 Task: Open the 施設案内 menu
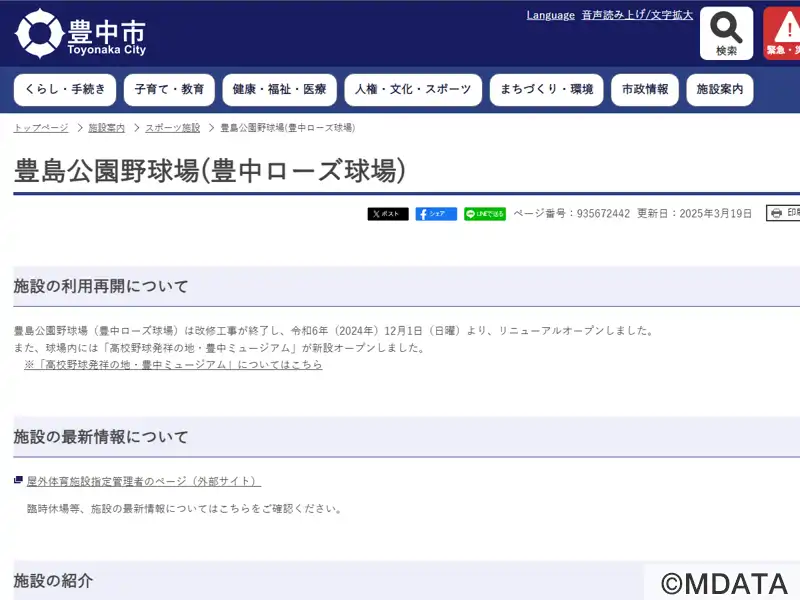[719, 90]
